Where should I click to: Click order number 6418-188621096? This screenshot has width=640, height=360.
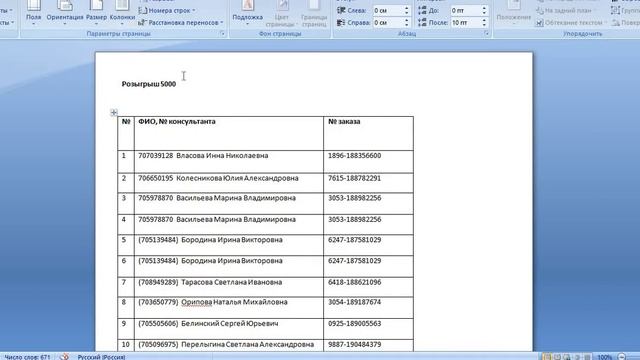tap(354, 282)
